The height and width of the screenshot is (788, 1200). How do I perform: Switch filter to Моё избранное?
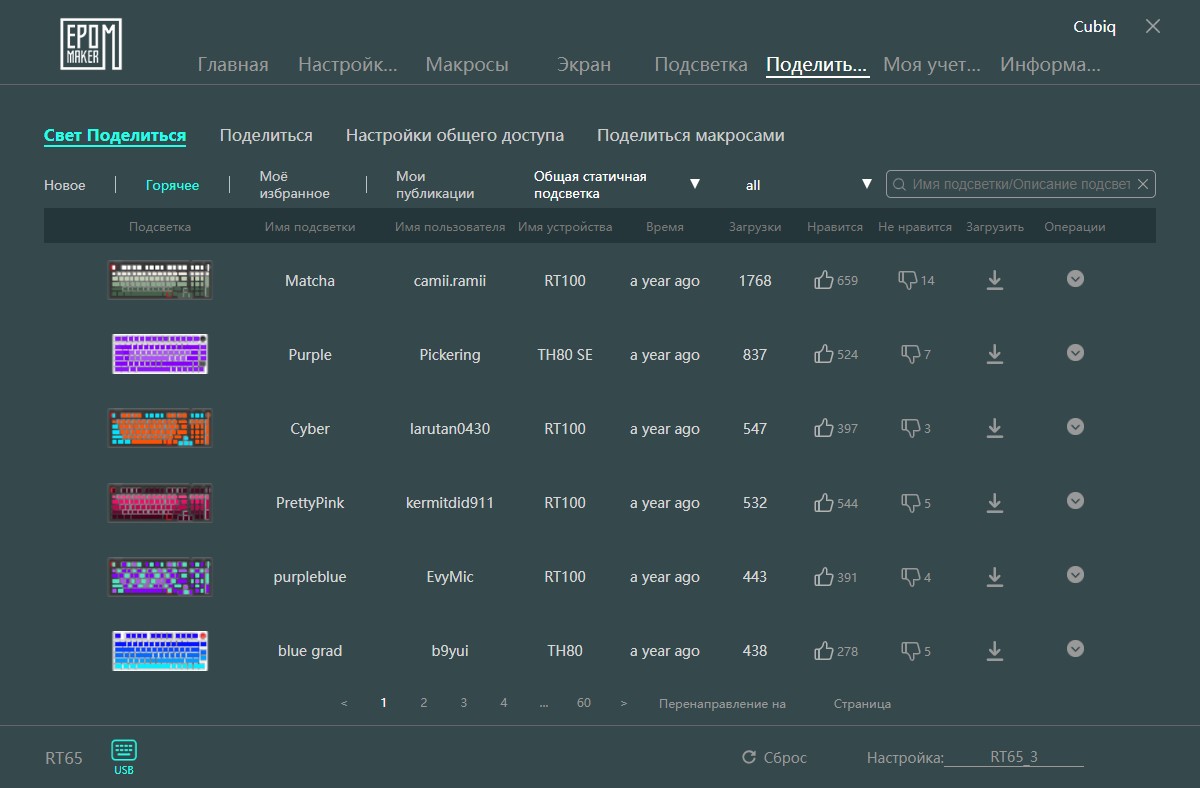pyautogui.click(x=294, y=185)
